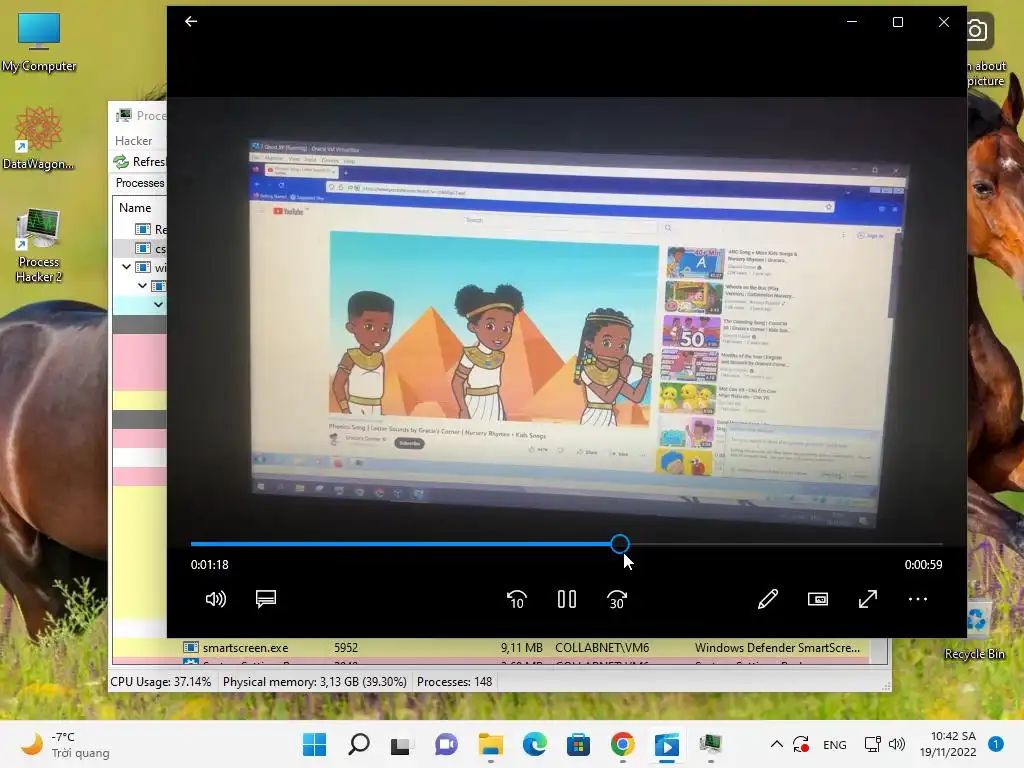1024x768 pixels.
Task: Click Processes: 148 status entry
Action: [455, 682]
